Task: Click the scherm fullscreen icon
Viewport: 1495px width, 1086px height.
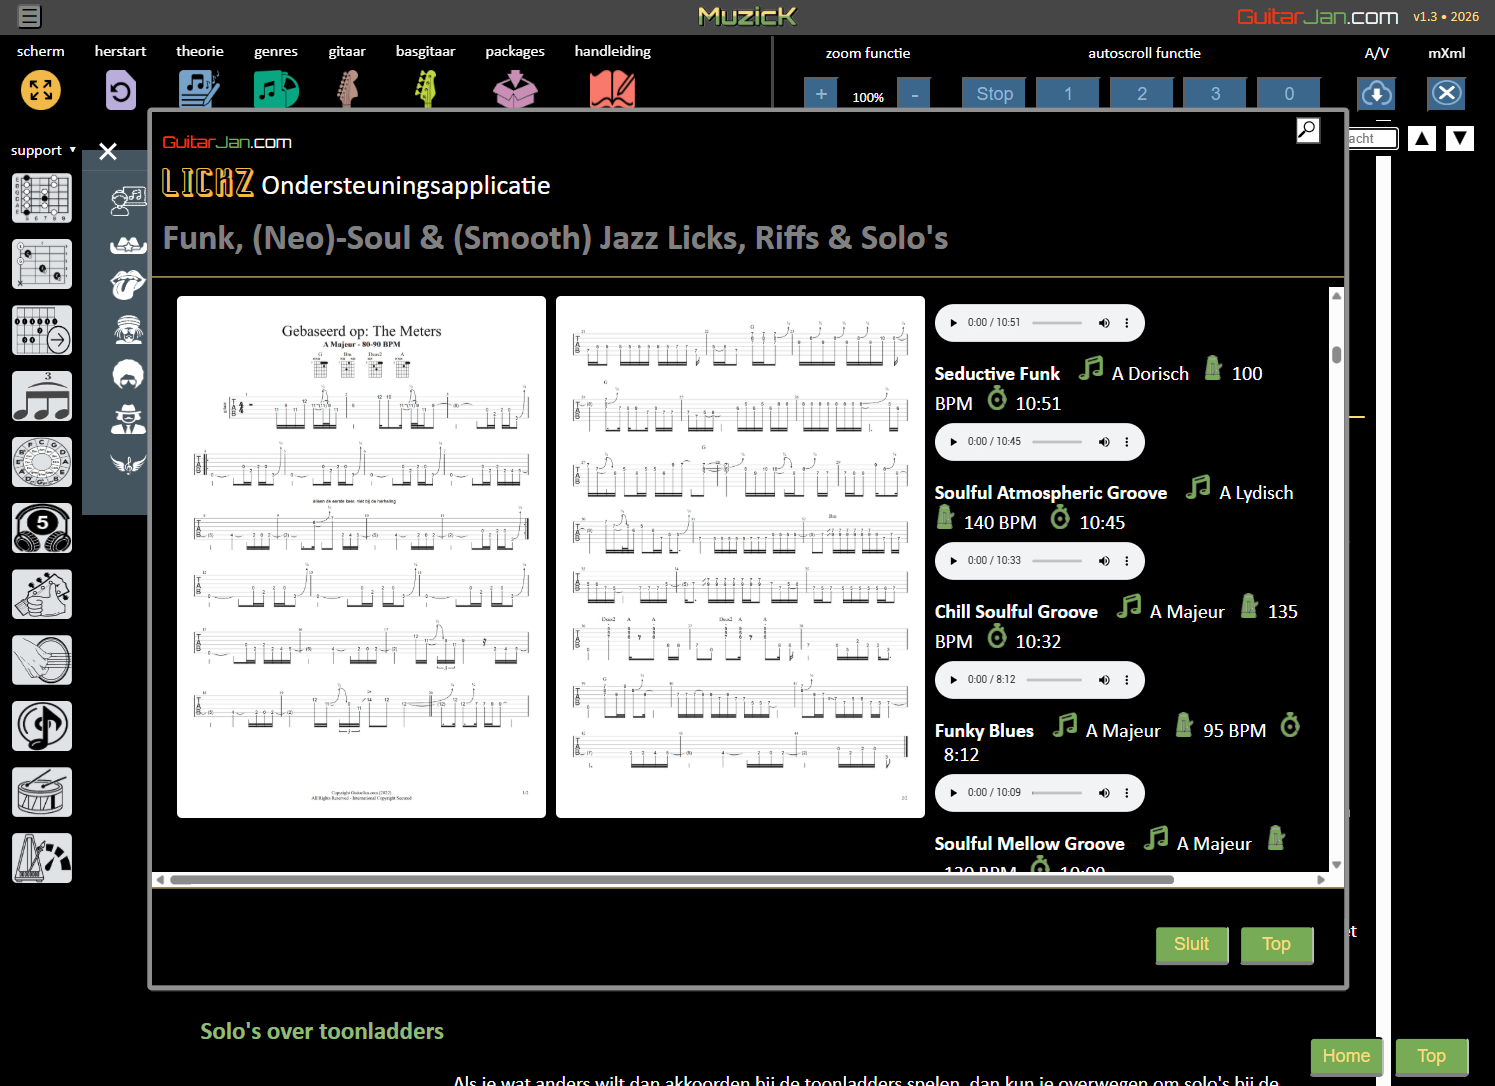Action: [41, 91]
